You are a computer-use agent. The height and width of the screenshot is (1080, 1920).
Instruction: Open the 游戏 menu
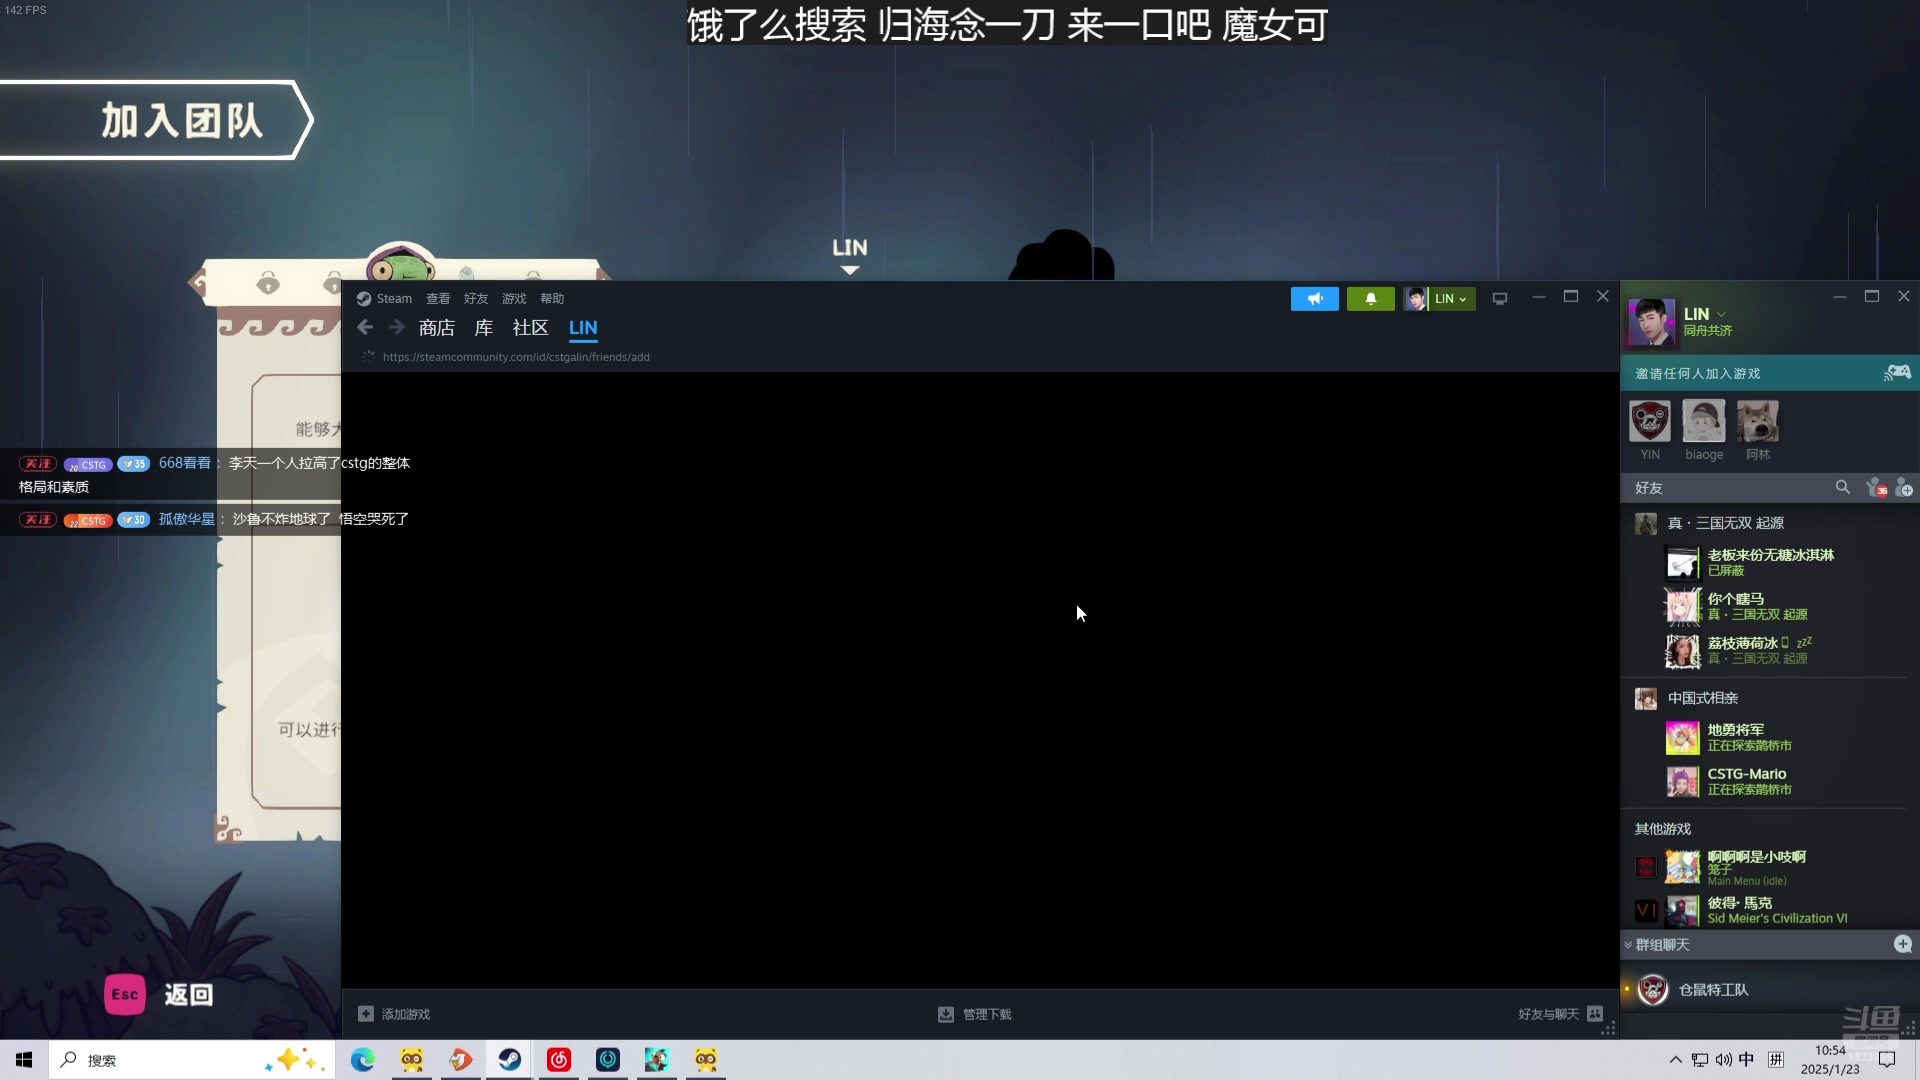coord(514,299)
